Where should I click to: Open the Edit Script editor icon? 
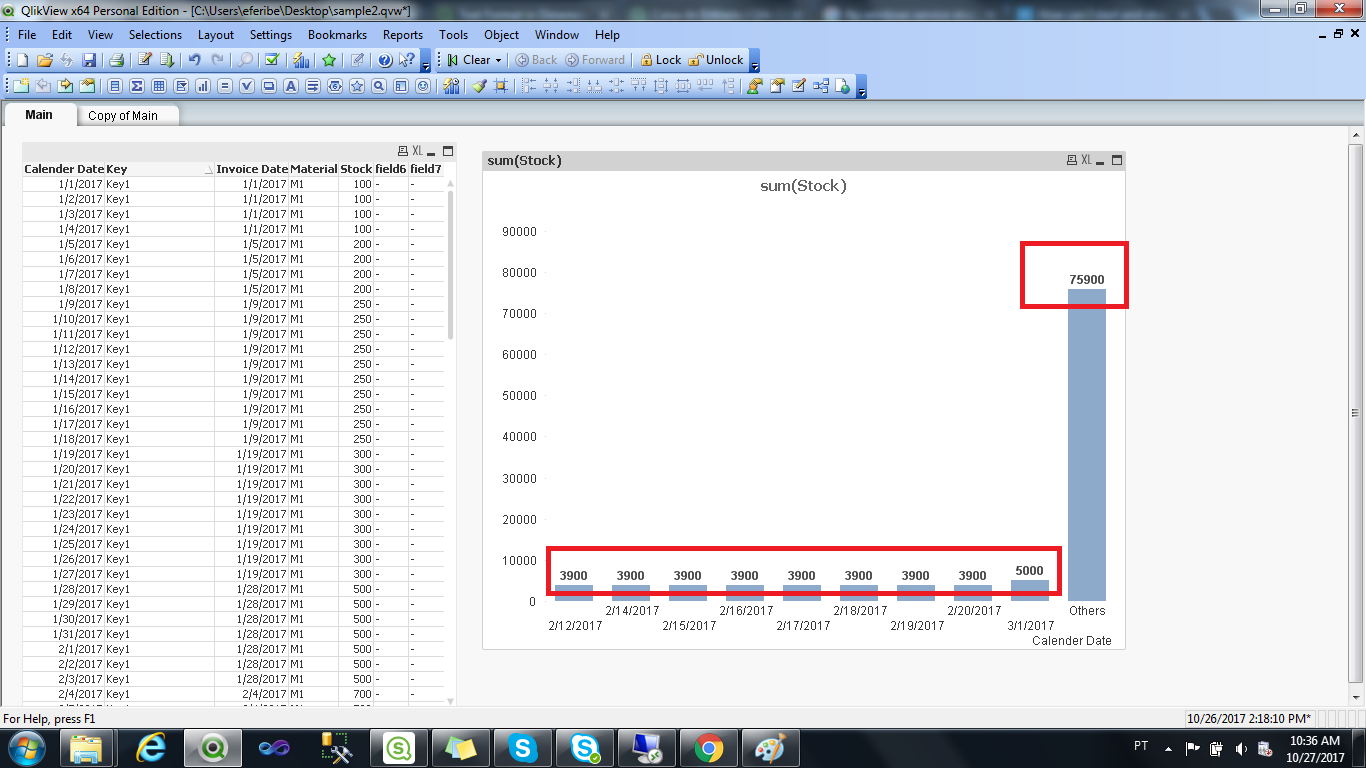(x=144, y=60)
